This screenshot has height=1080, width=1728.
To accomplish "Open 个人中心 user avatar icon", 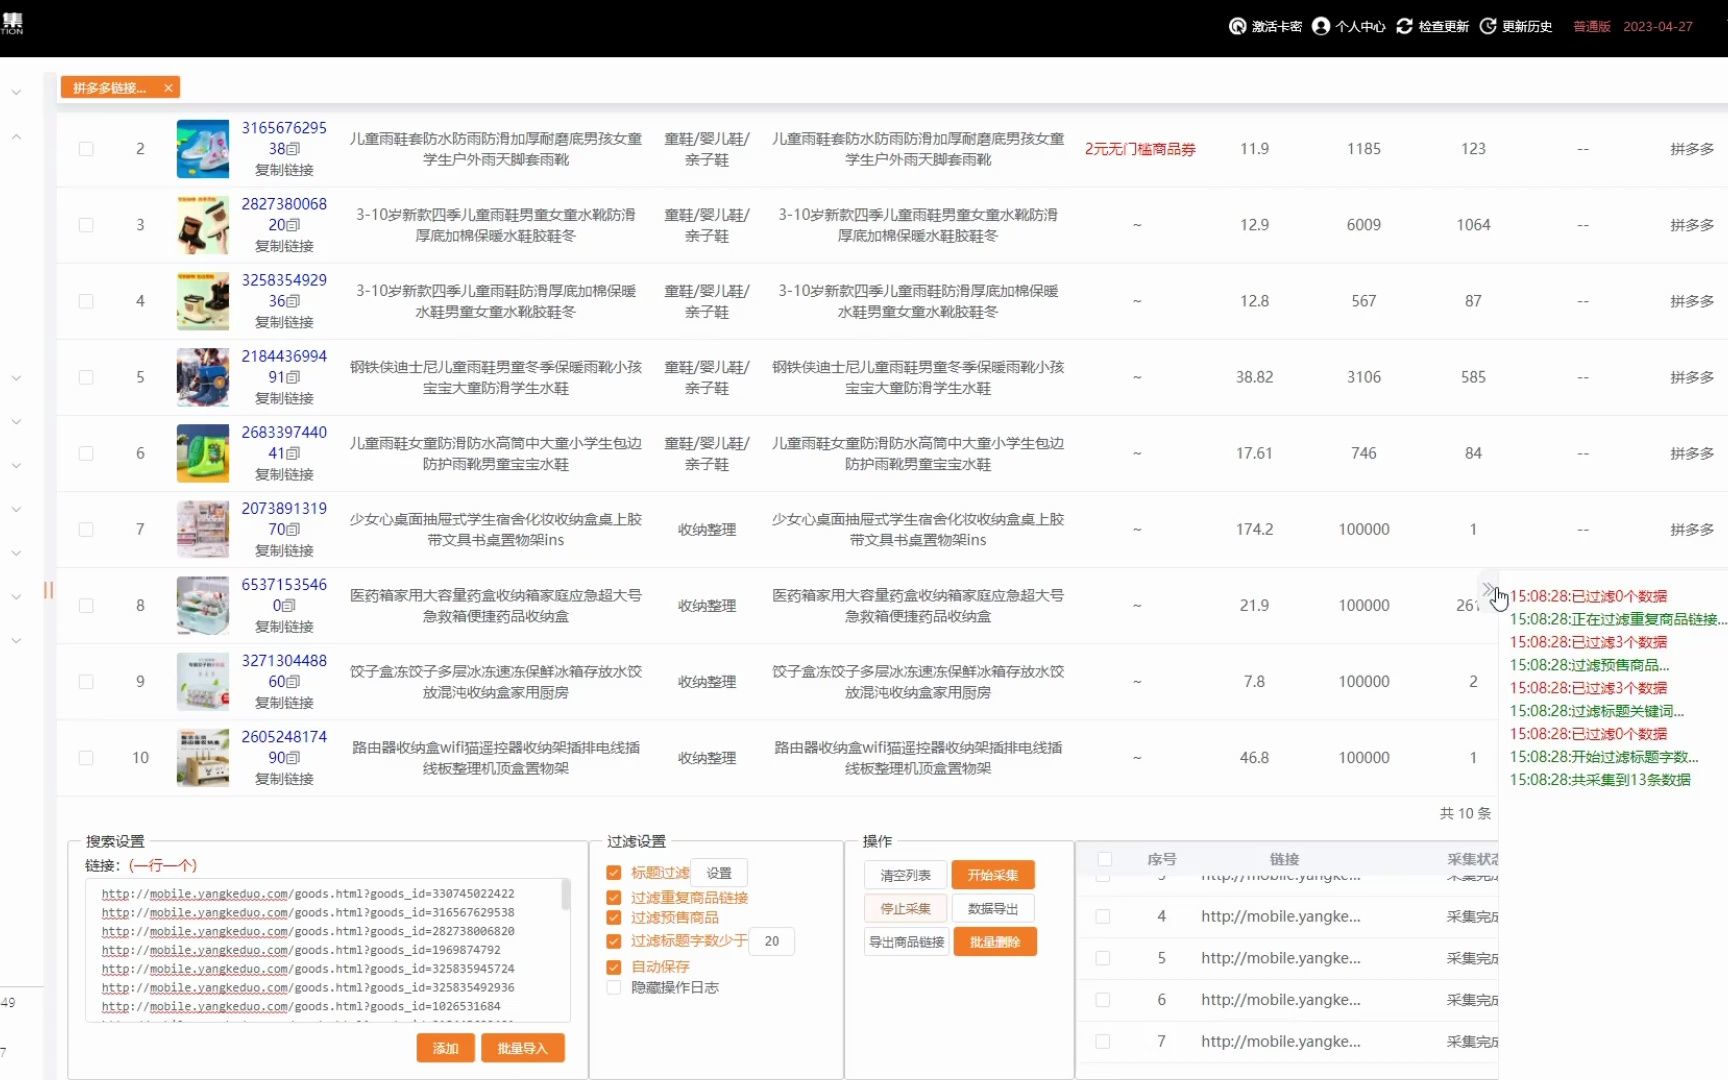I will point(1321,26).
